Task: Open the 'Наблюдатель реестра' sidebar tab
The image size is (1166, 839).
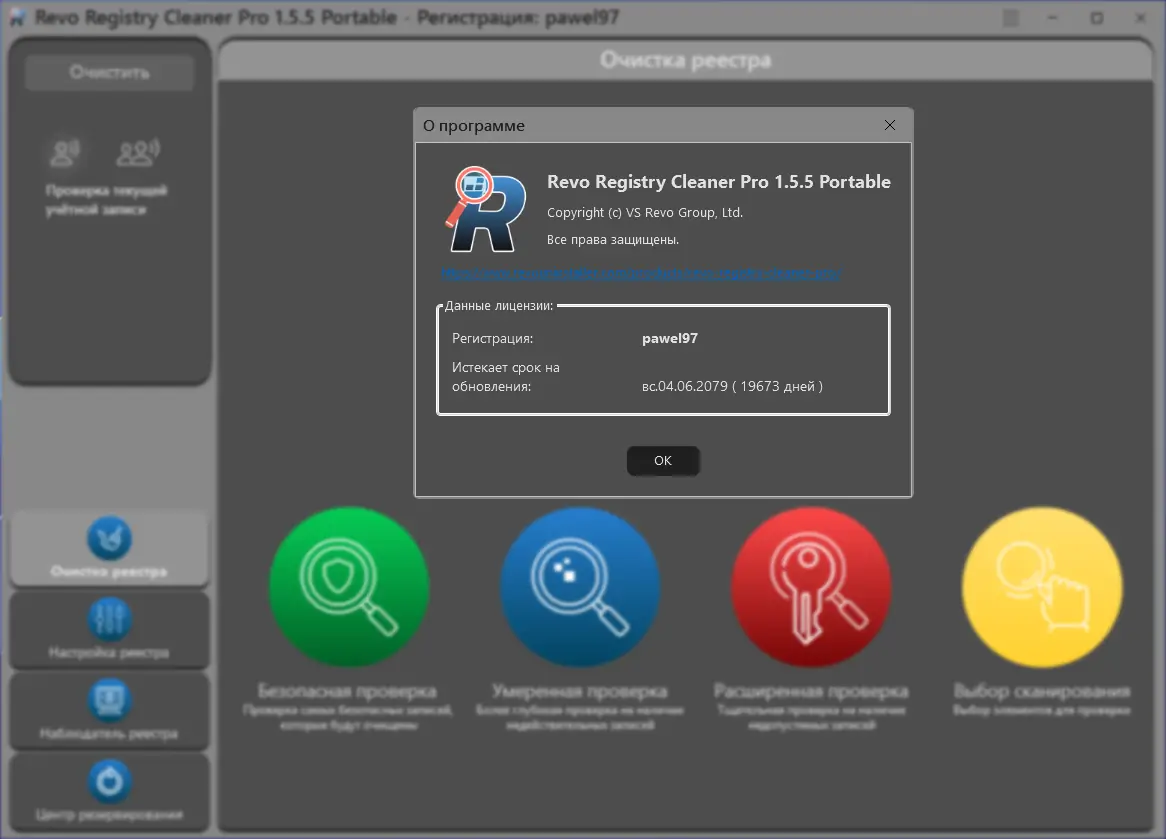Action: pos(109,711)
